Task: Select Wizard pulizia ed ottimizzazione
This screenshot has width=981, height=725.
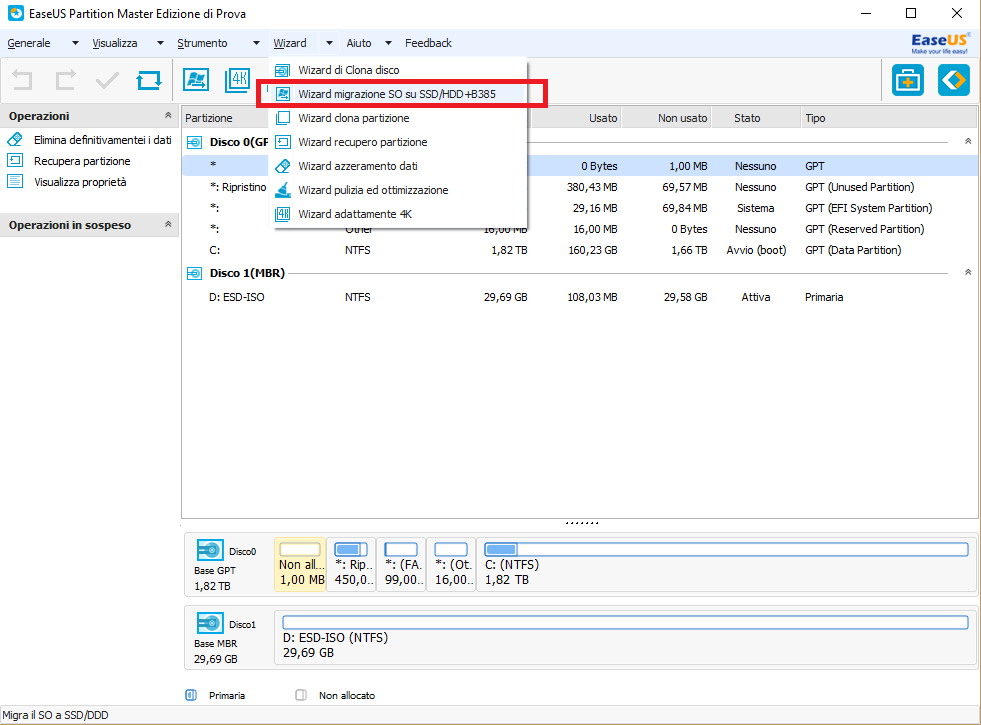Action: tap(372, 190)
